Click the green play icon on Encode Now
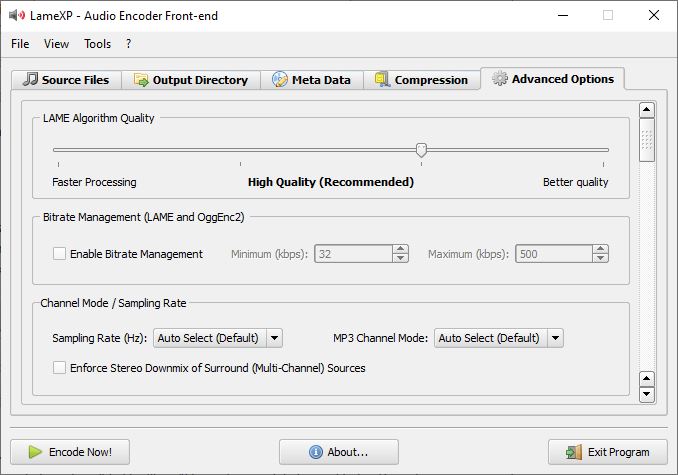678x475 pixels. tap(35, 452)
